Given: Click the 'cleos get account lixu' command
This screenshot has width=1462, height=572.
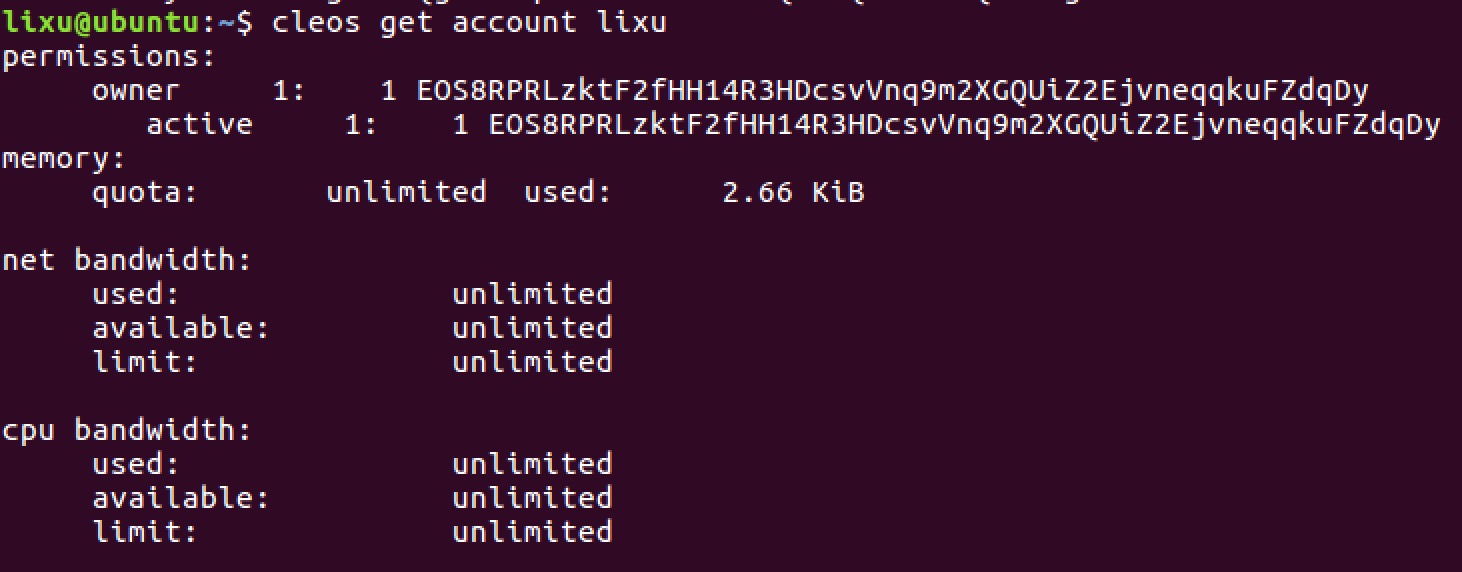Looking at the screenshot, I should tap(469, 24).
